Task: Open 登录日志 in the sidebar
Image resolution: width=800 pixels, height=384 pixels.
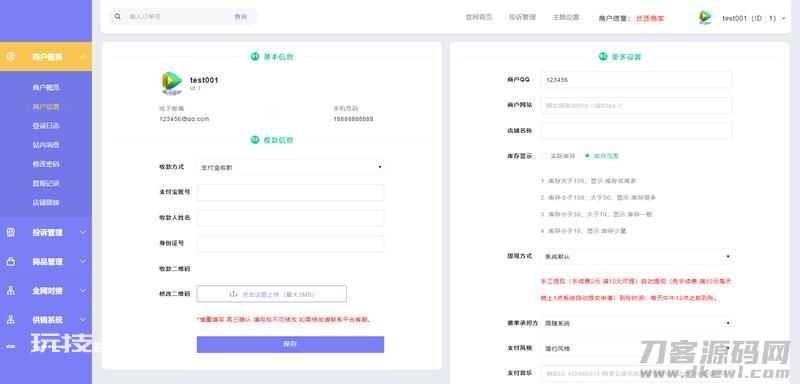Action: tap(46, 126)
